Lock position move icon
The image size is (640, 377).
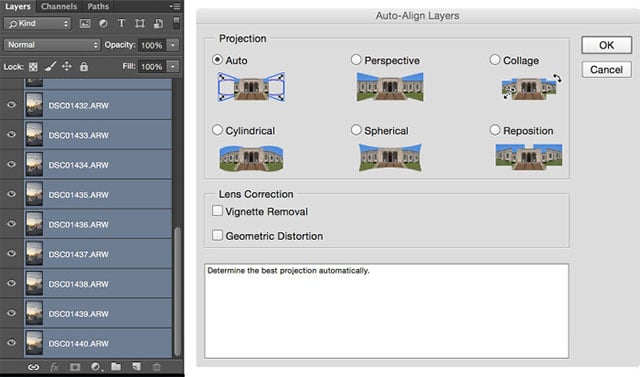(x=67, y=66)
